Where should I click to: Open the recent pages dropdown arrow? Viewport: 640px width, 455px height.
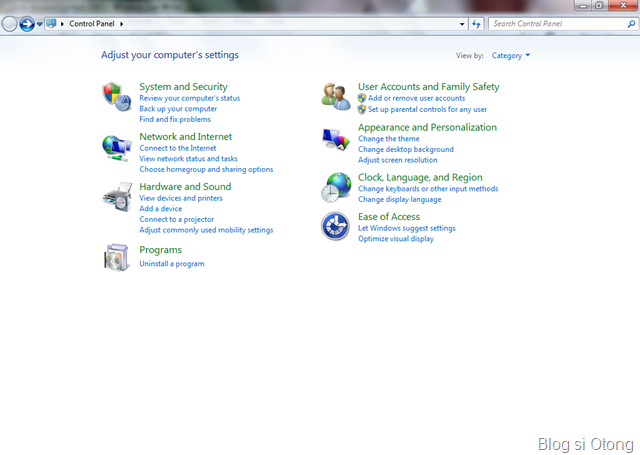coord(40,24)
